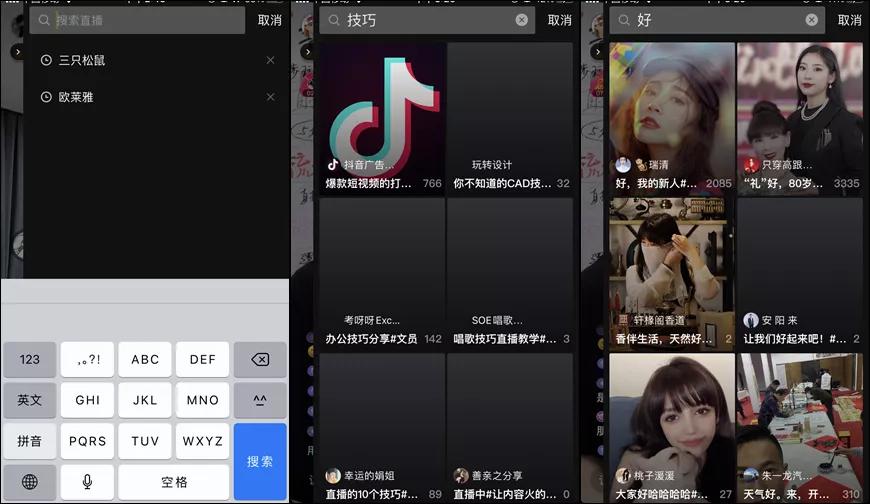Click title 香伴生活,天然好...
870x504 pixels.
click(664, 339)
